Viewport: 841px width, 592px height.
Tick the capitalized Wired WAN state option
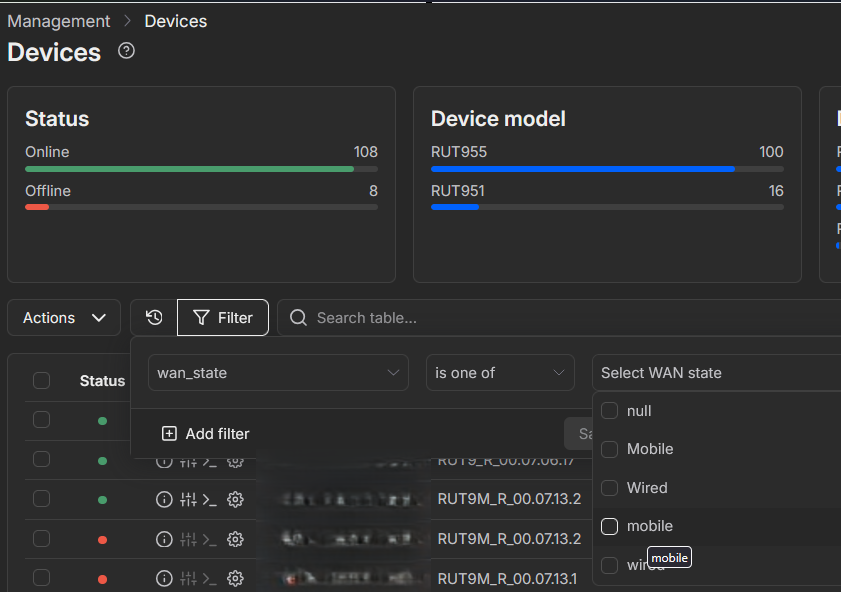[609, 488]
